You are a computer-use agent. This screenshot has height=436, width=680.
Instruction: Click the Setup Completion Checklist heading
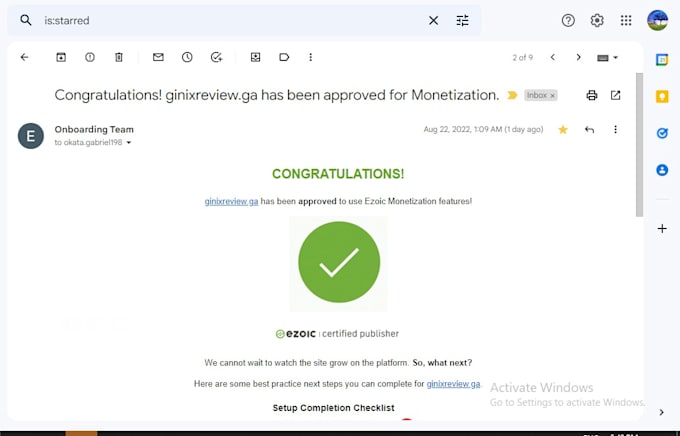[x=333, y=408]
